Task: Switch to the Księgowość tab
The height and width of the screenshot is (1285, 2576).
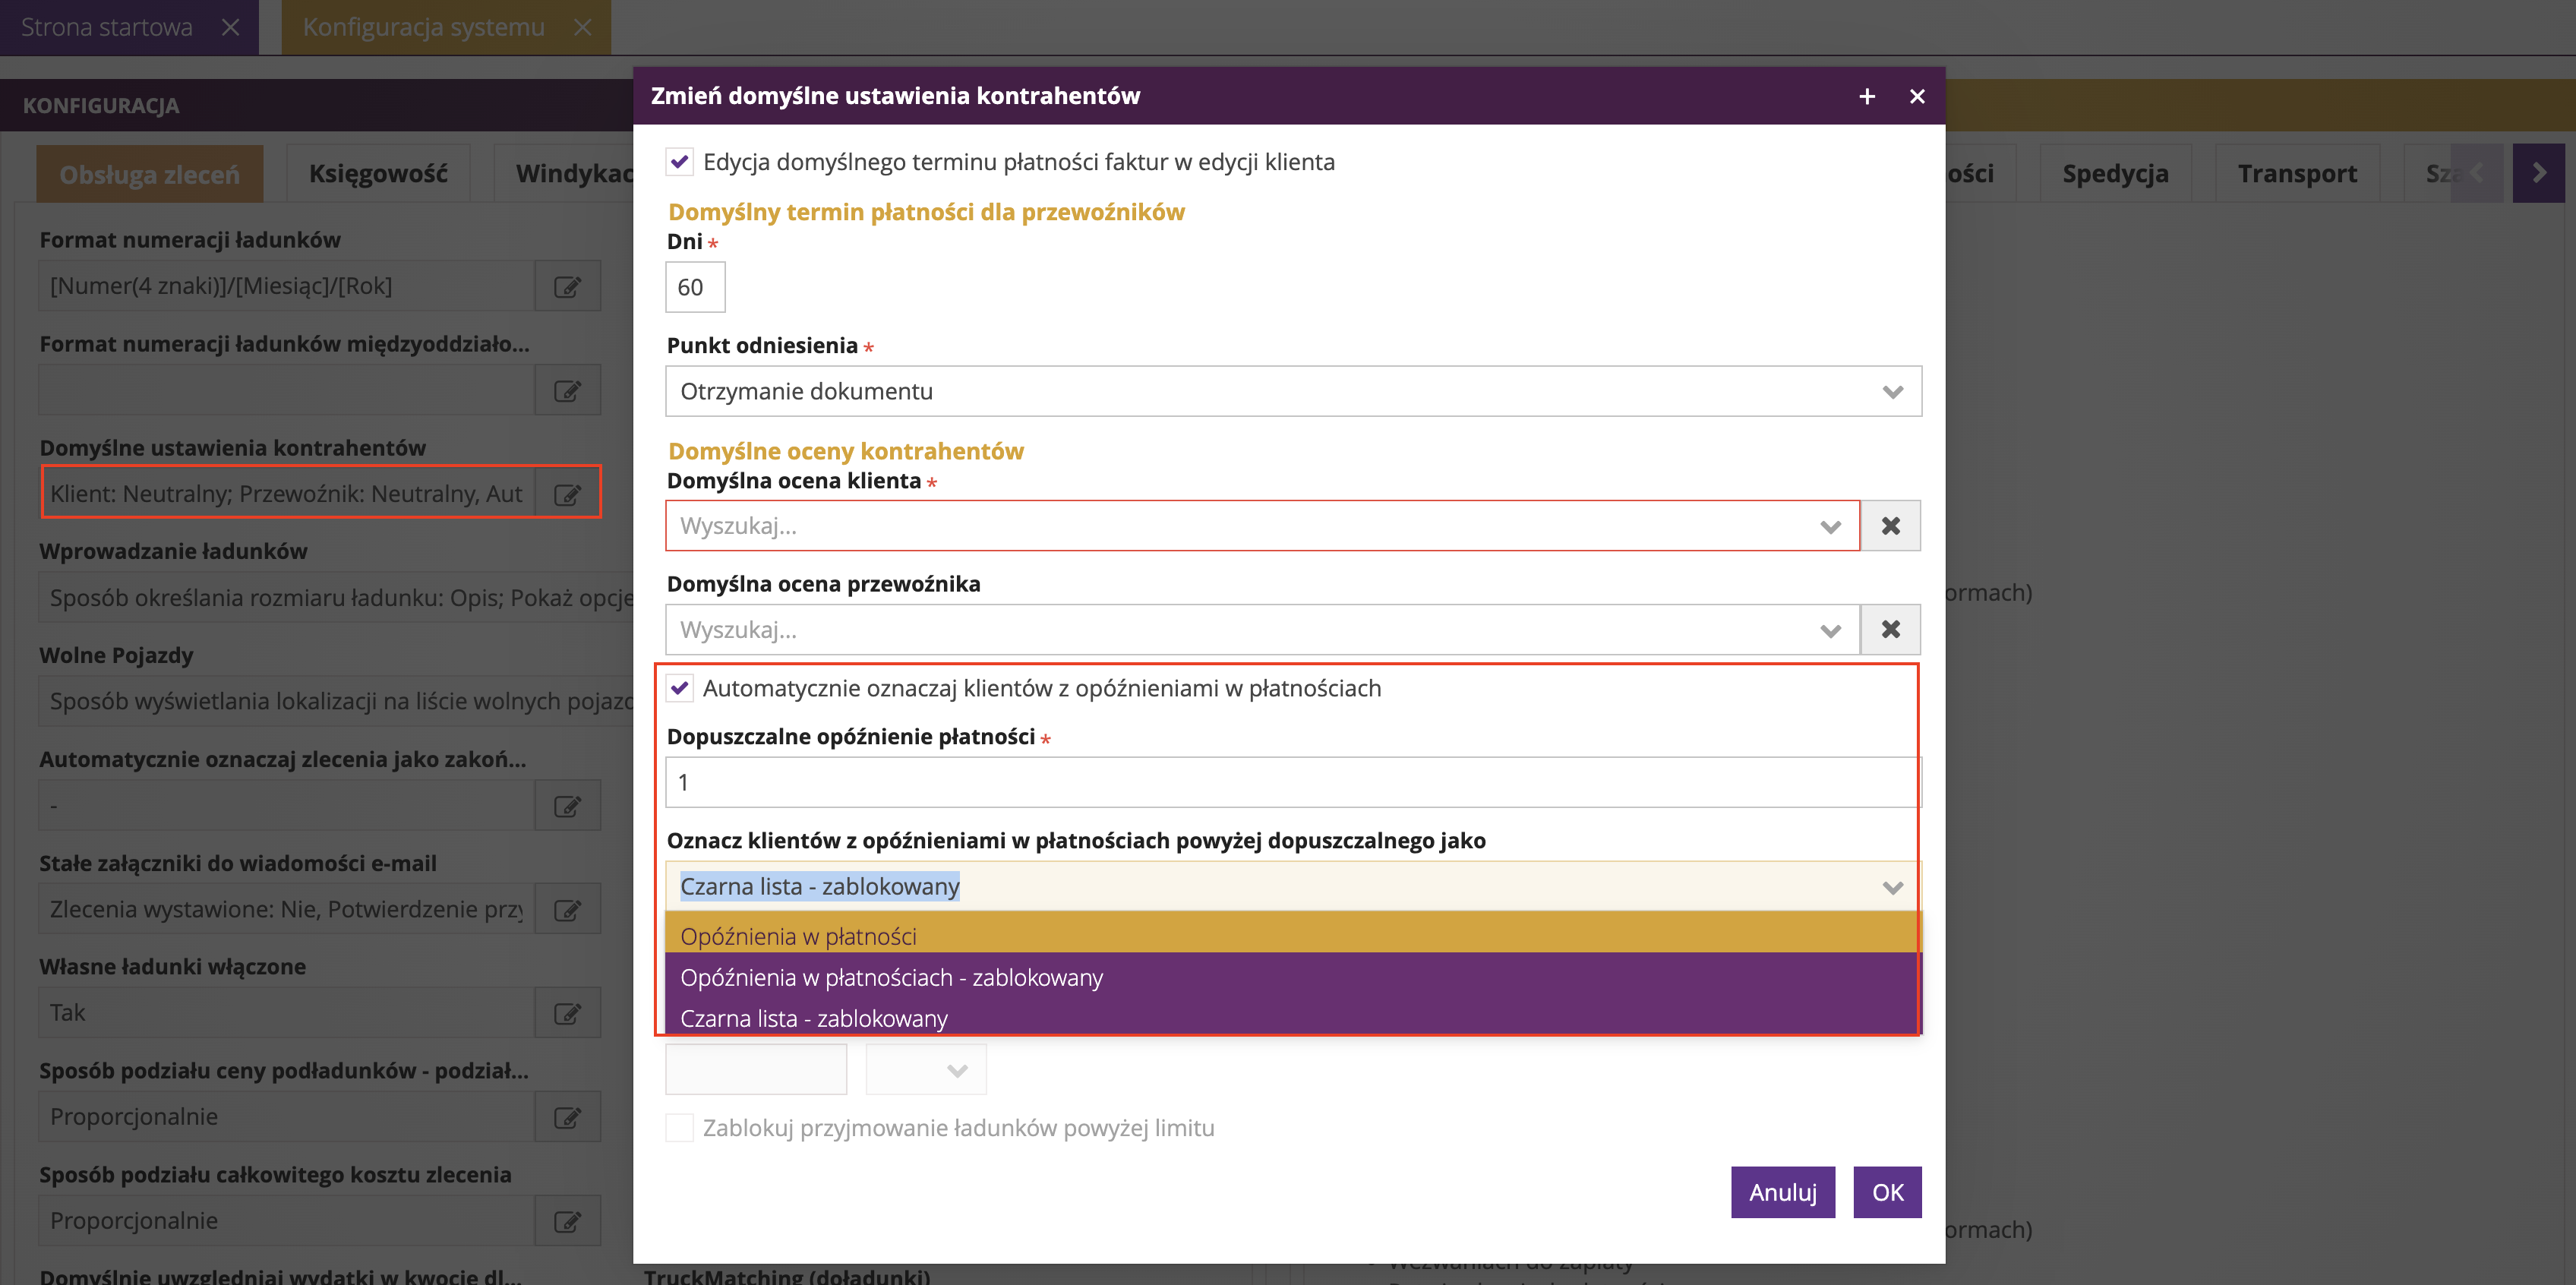Action: pos(378,174)
